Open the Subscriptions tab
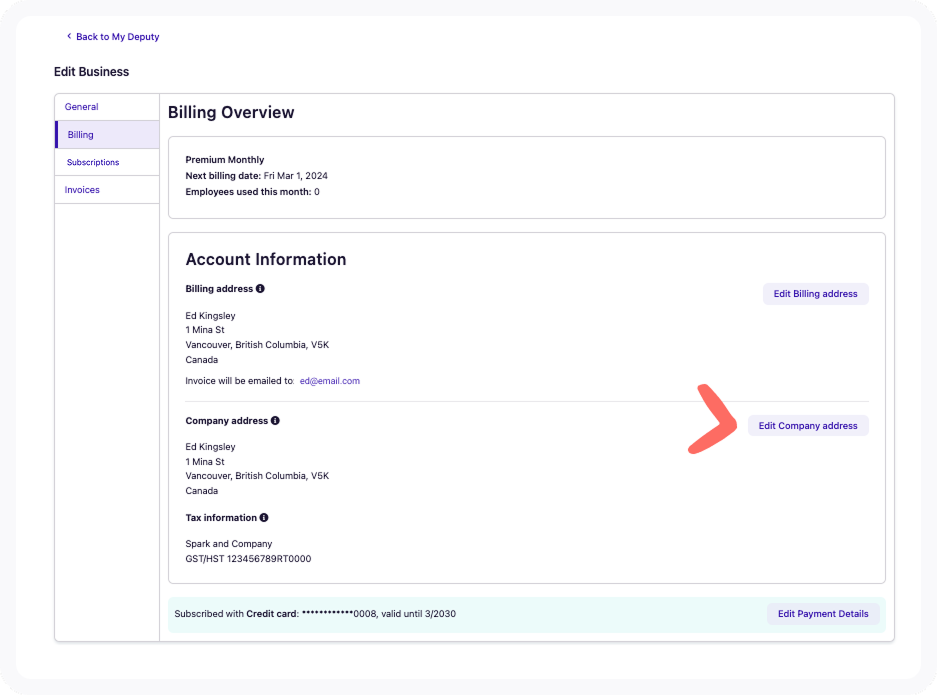 pos(93,162)
